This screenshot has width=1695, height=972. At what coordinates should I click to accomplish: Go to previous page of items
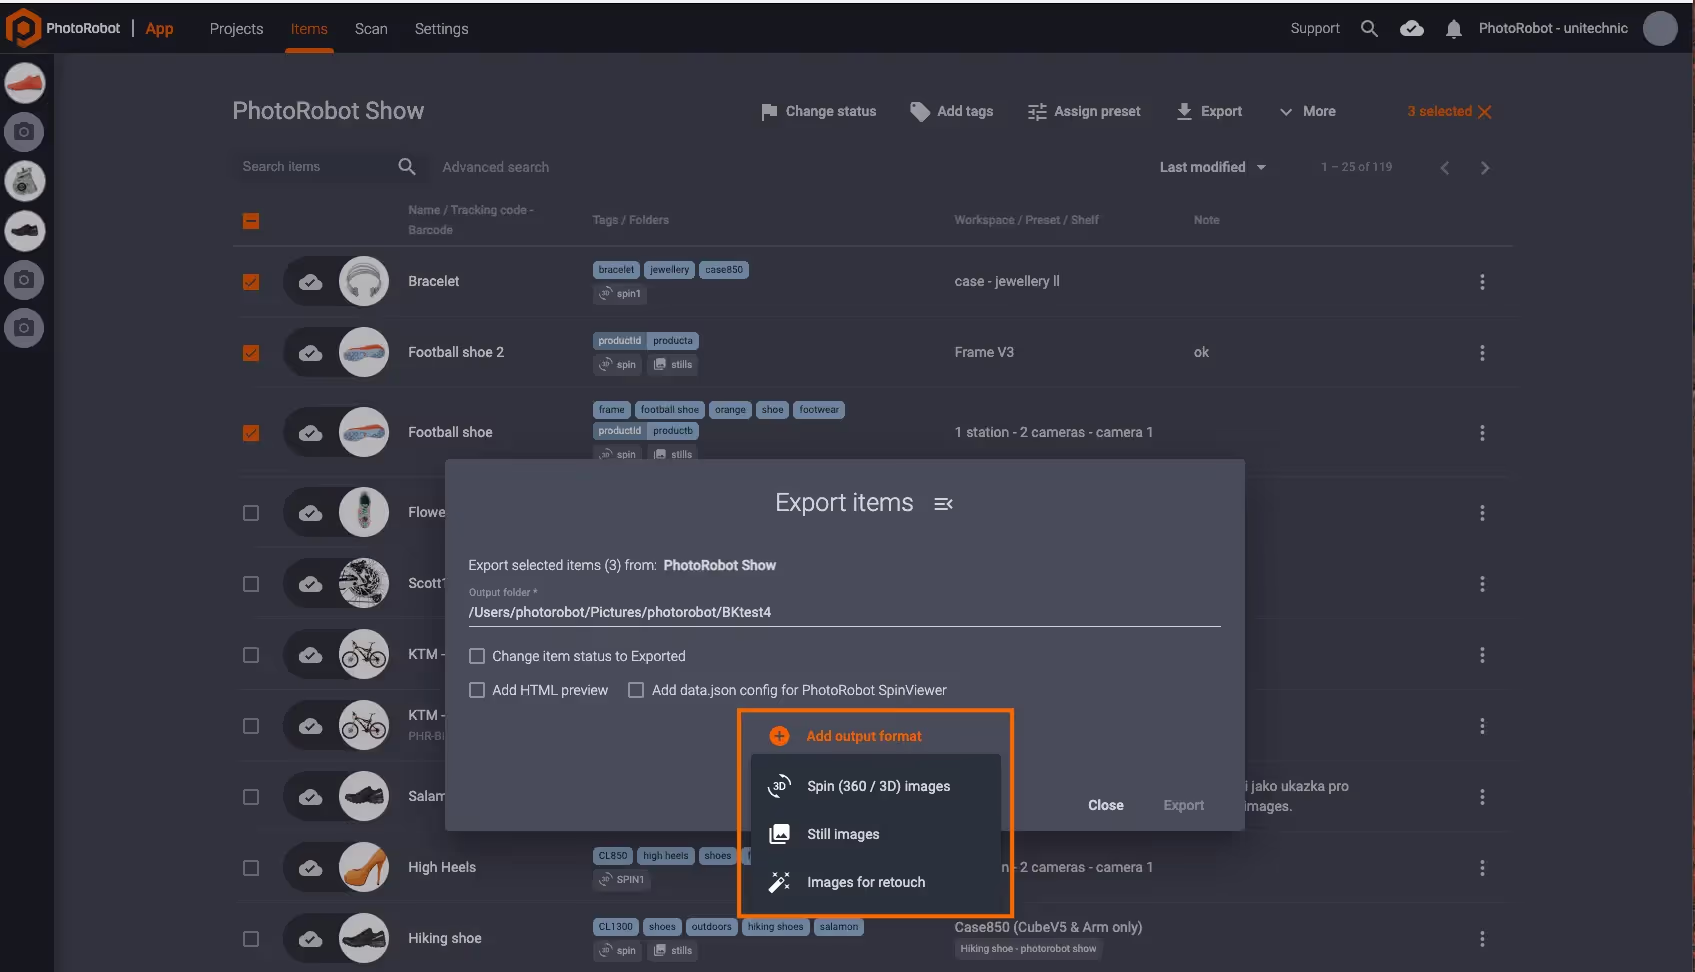(x=1445, y=168)
